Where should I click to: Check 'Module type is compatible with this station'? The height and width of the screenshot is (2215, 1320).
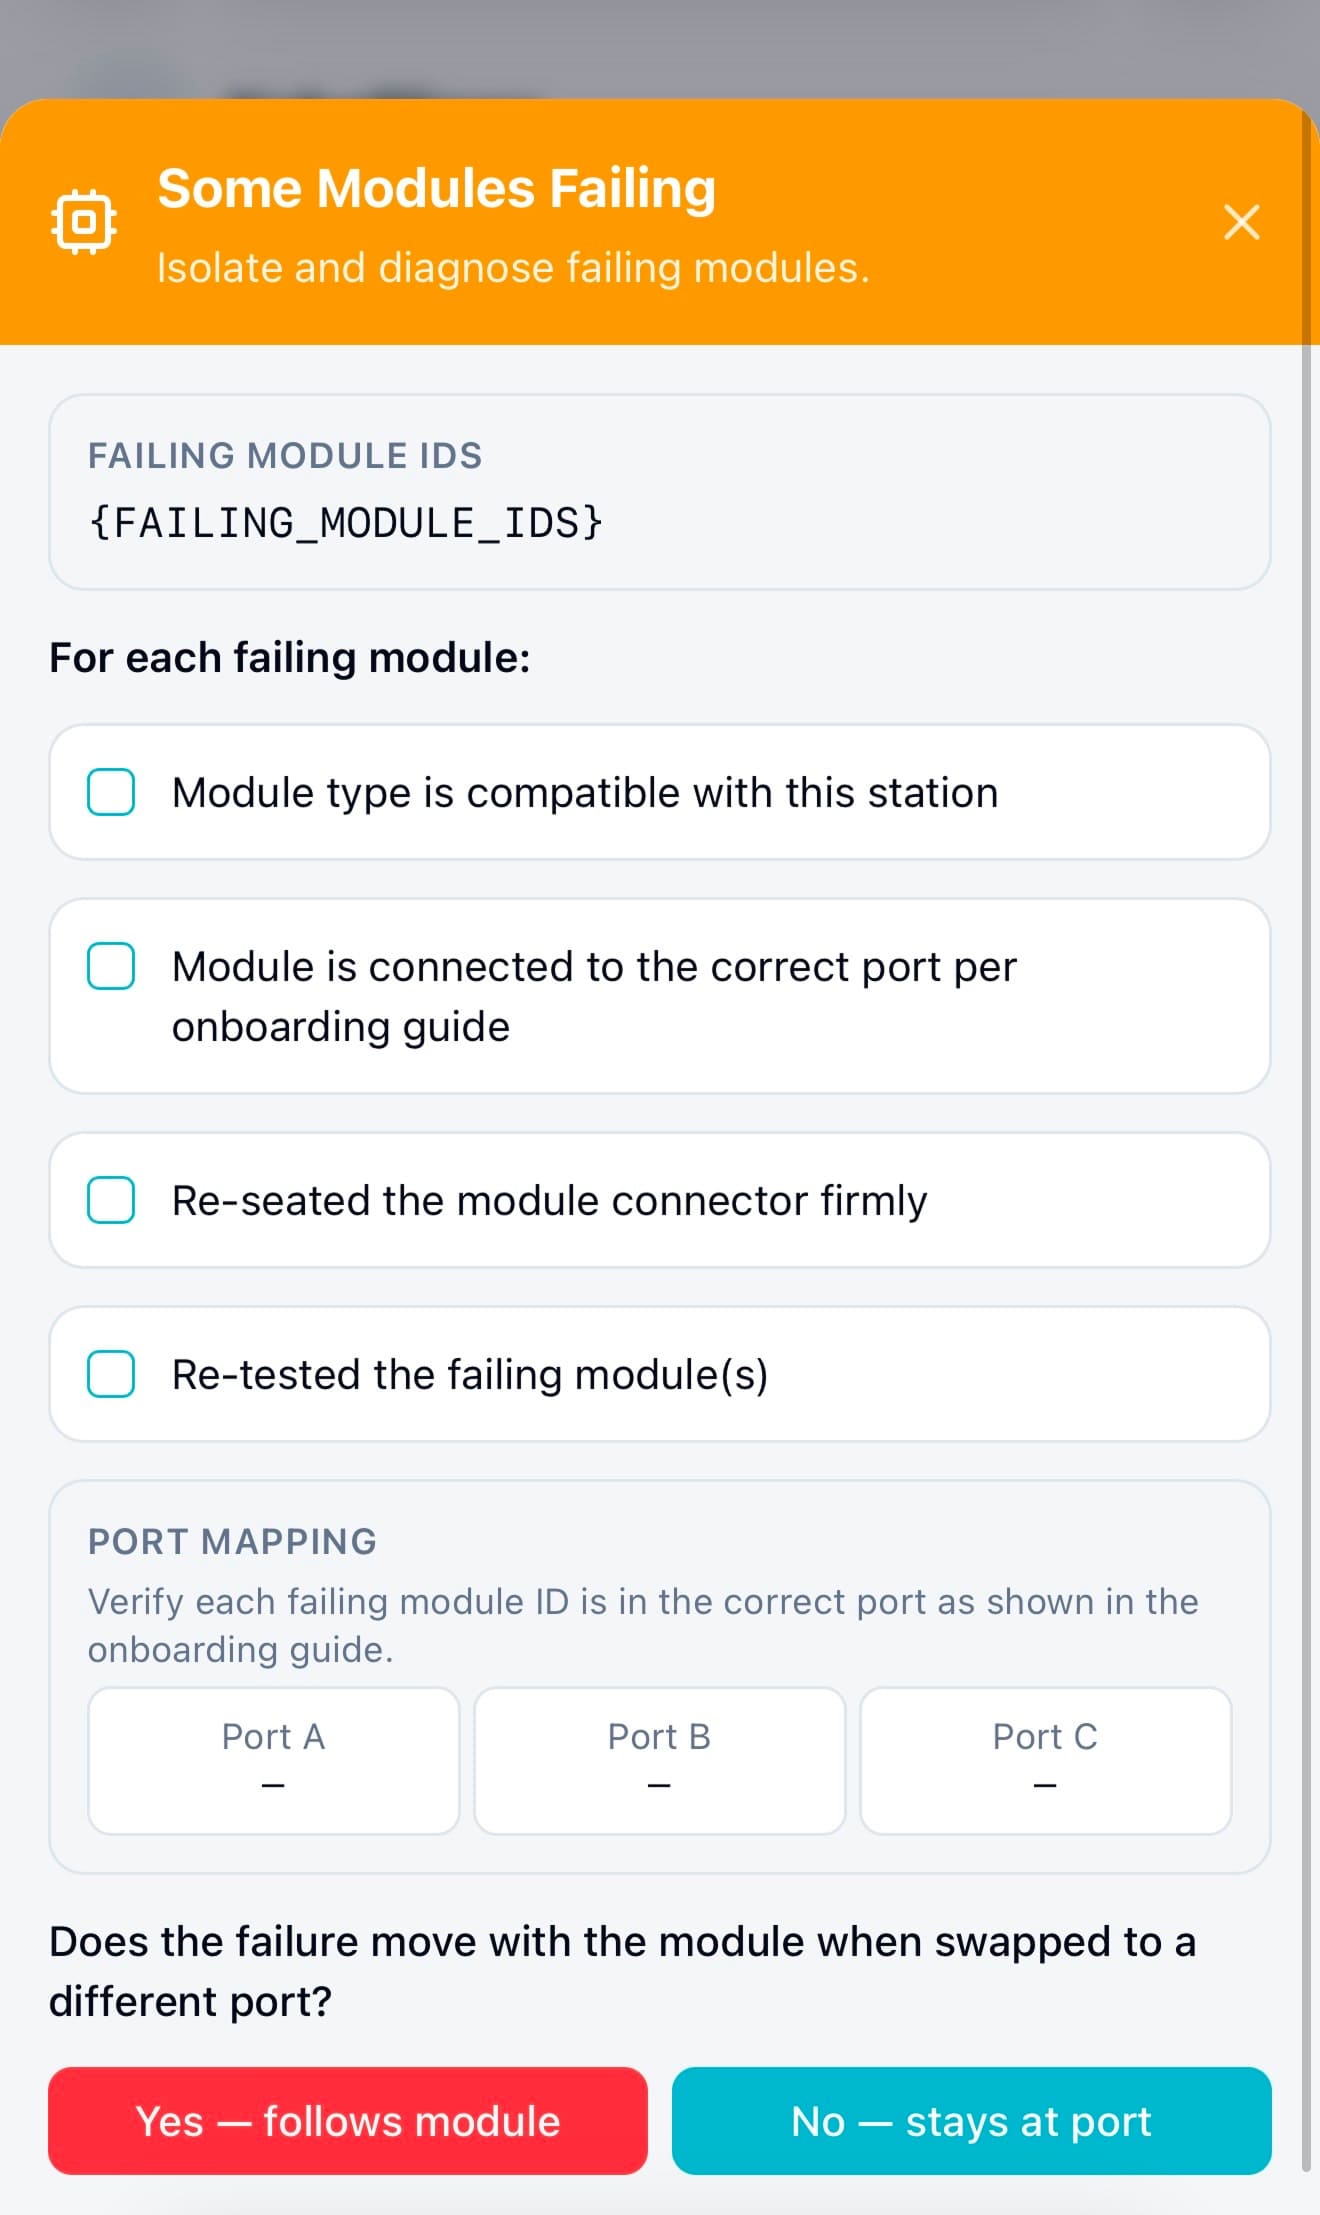111,792
